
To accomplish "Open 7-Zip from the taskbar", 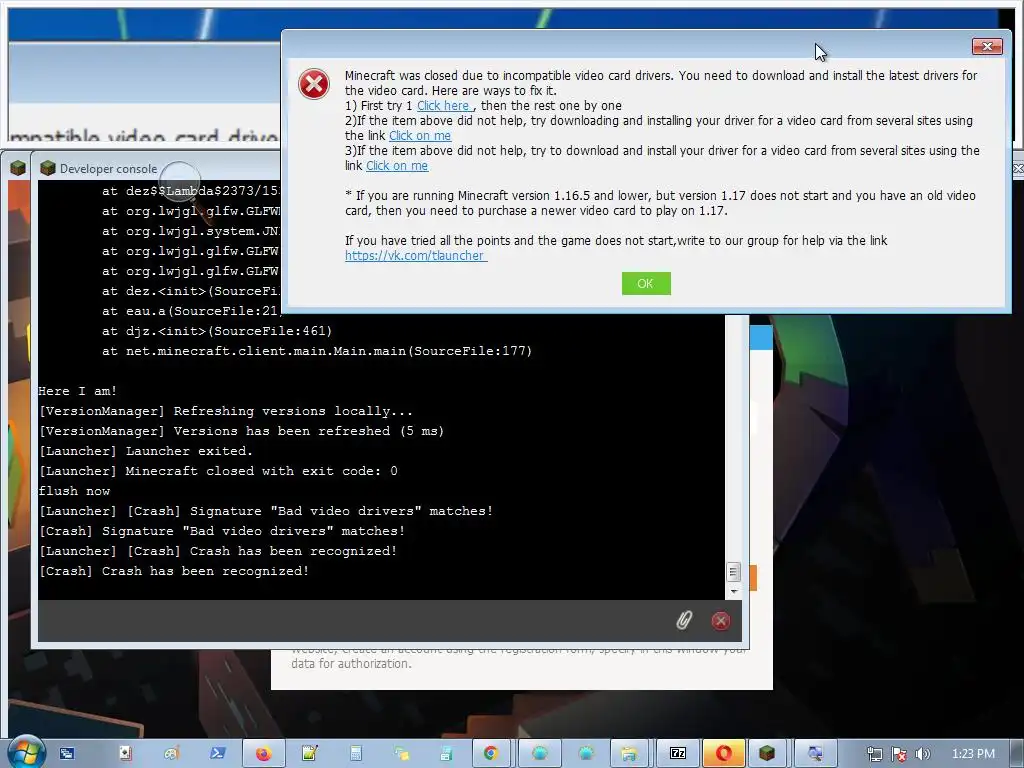I will (678, 754).
